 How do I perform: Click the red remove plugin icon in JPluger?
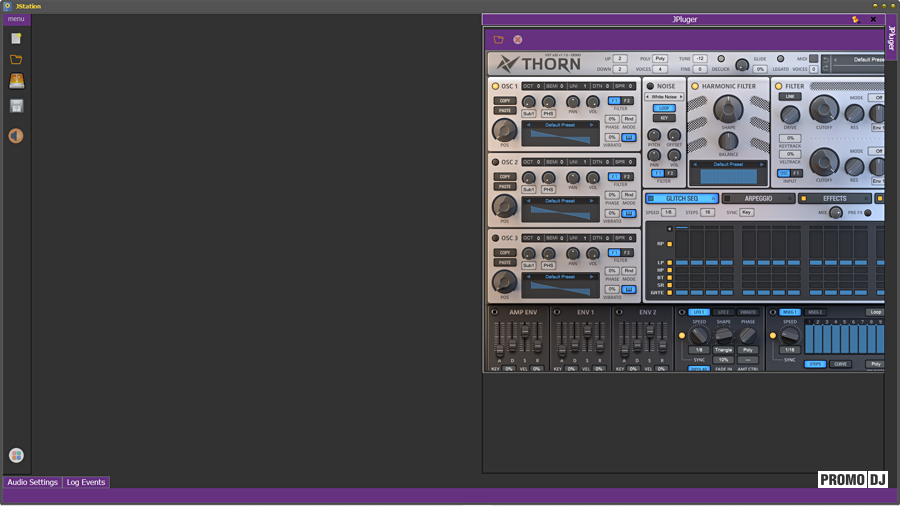[x=518, y=40]
